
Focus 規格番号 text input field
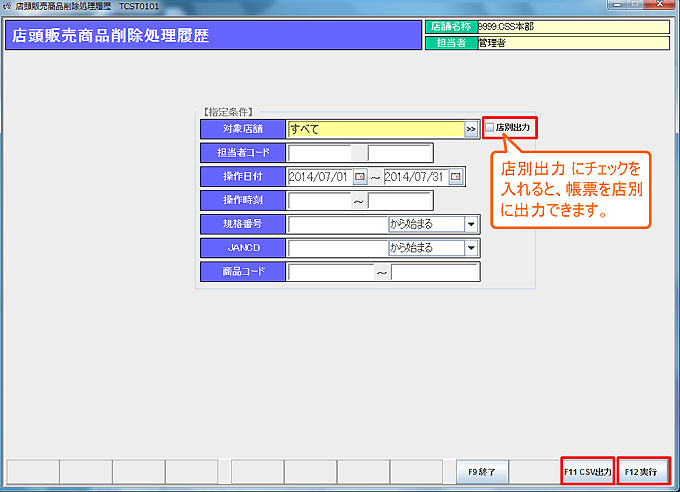click(x=338, y=224)
